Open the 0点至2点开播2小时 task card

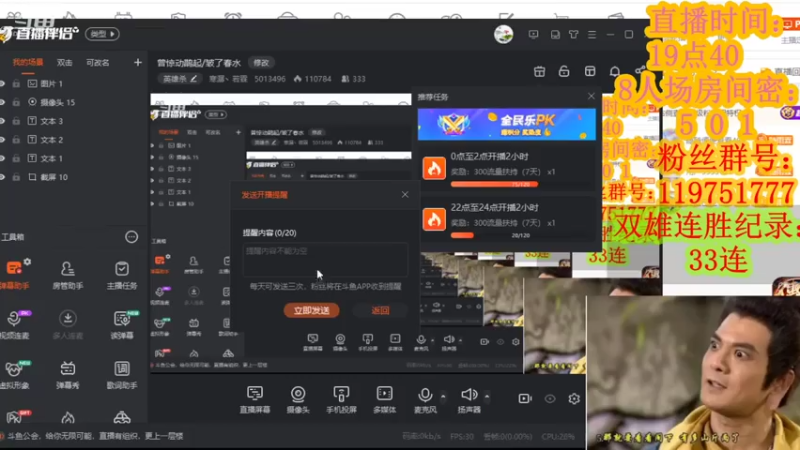pyautogui.click(x=507, y=168)
